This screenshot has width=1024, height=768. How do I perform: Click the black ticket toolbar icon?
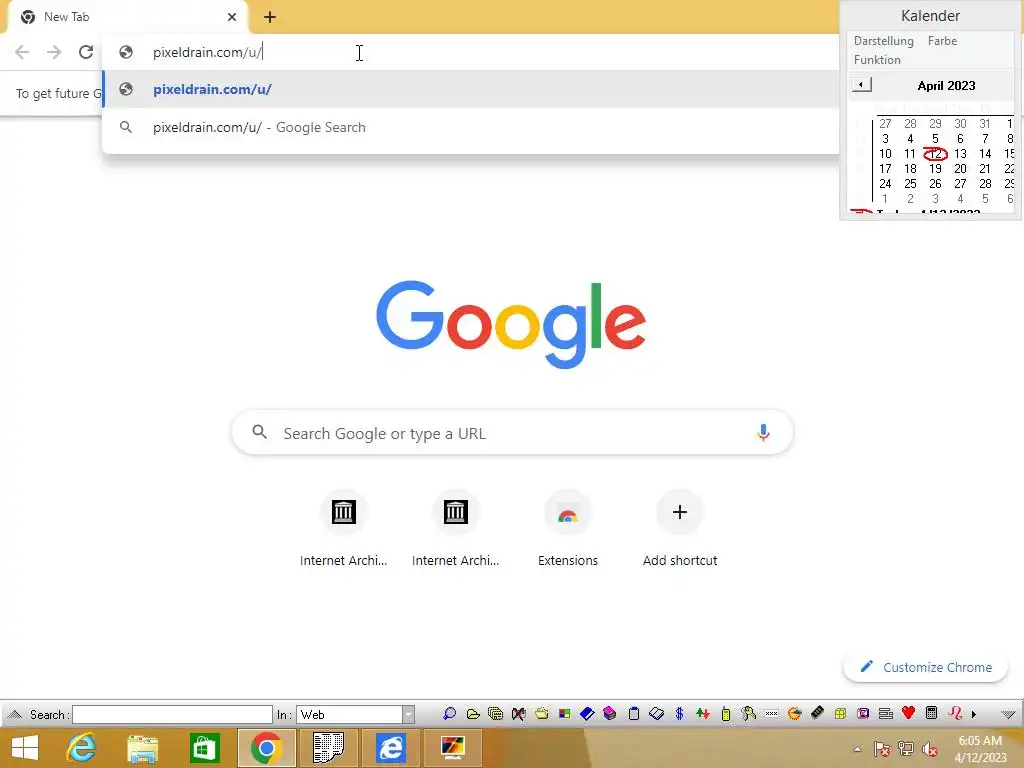click(817, 713)
